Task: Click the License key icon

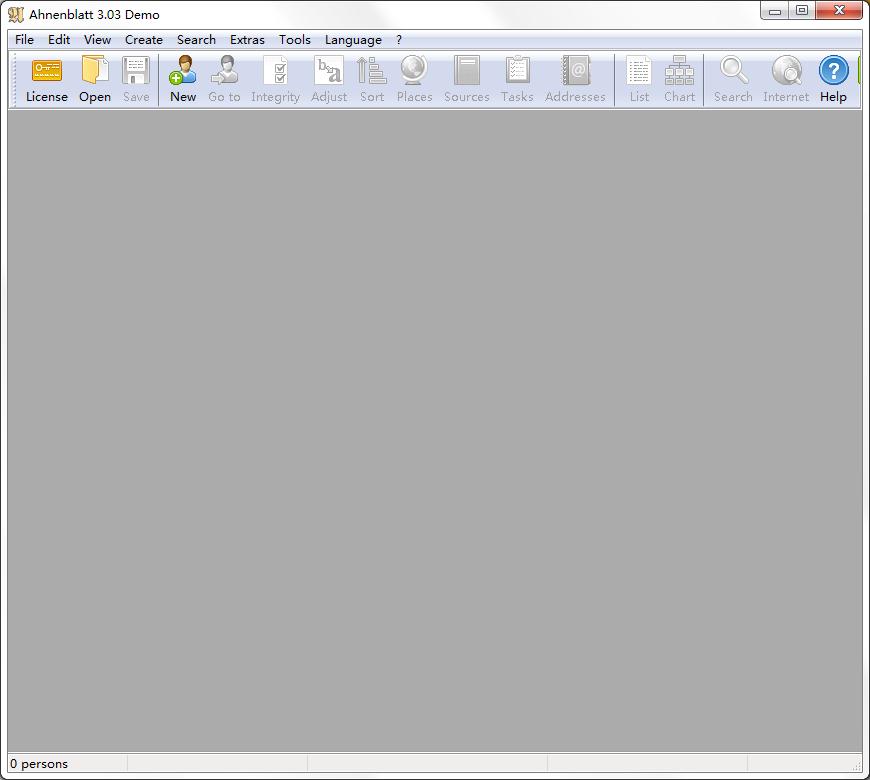Action: click(47, 72)
